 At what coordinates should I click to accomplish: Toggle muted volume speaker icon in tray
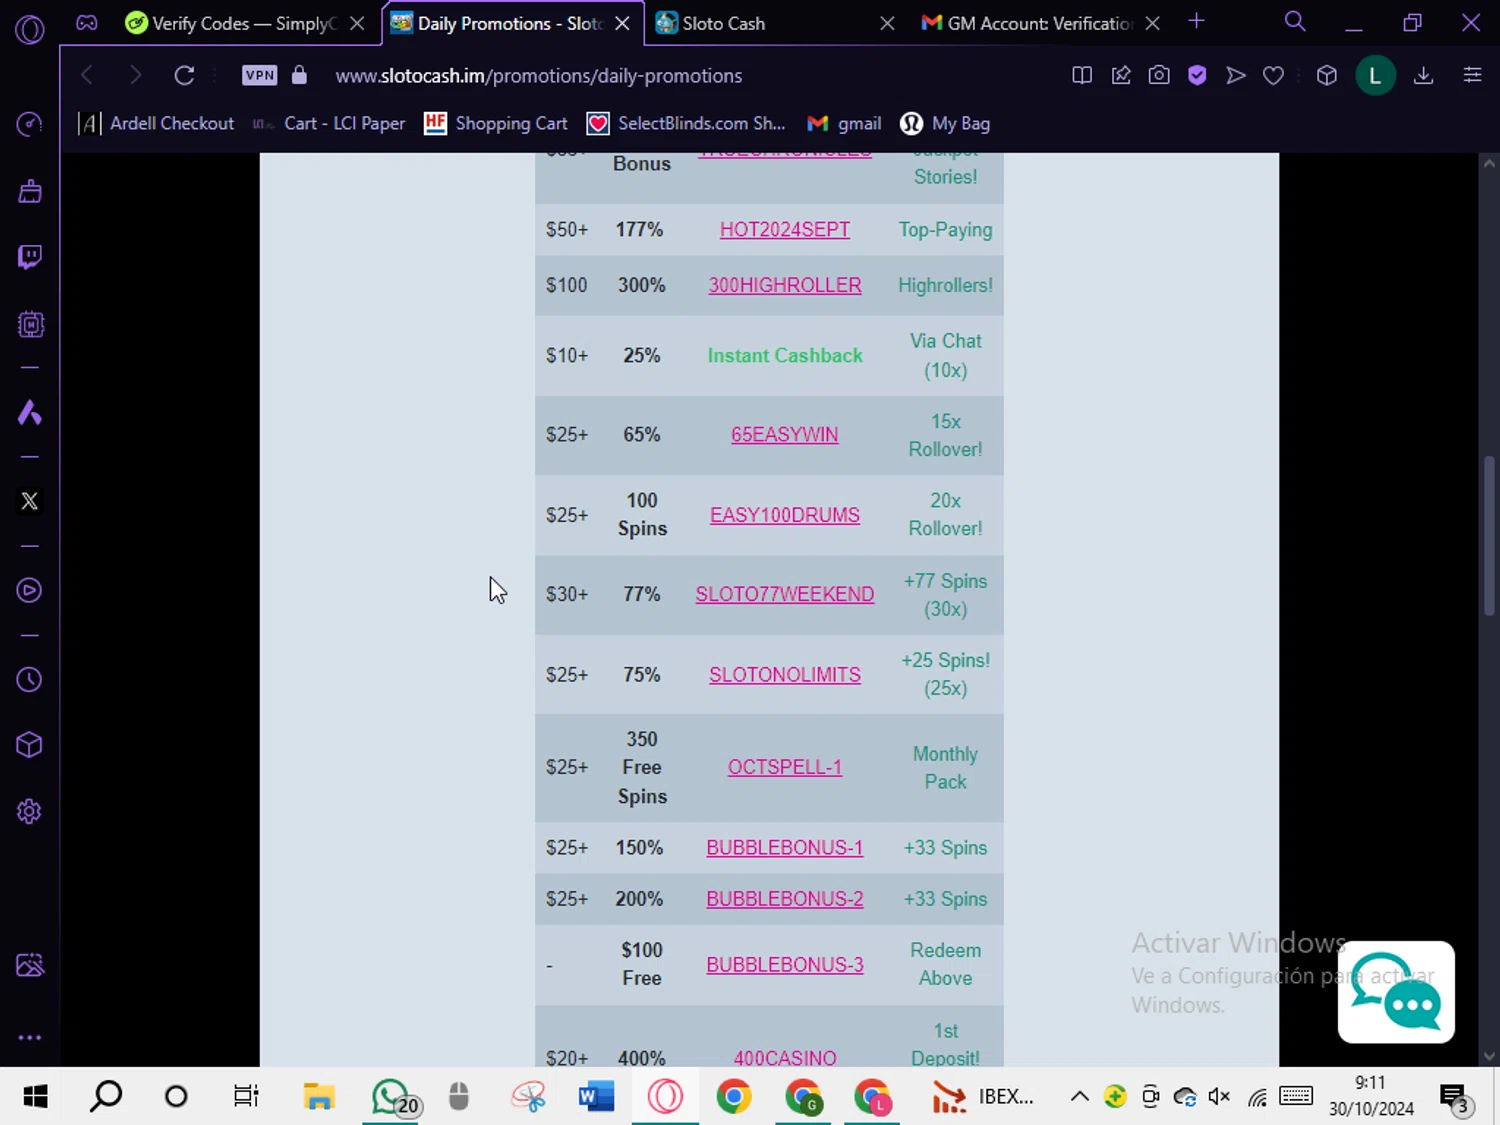pos(1219,1097)
